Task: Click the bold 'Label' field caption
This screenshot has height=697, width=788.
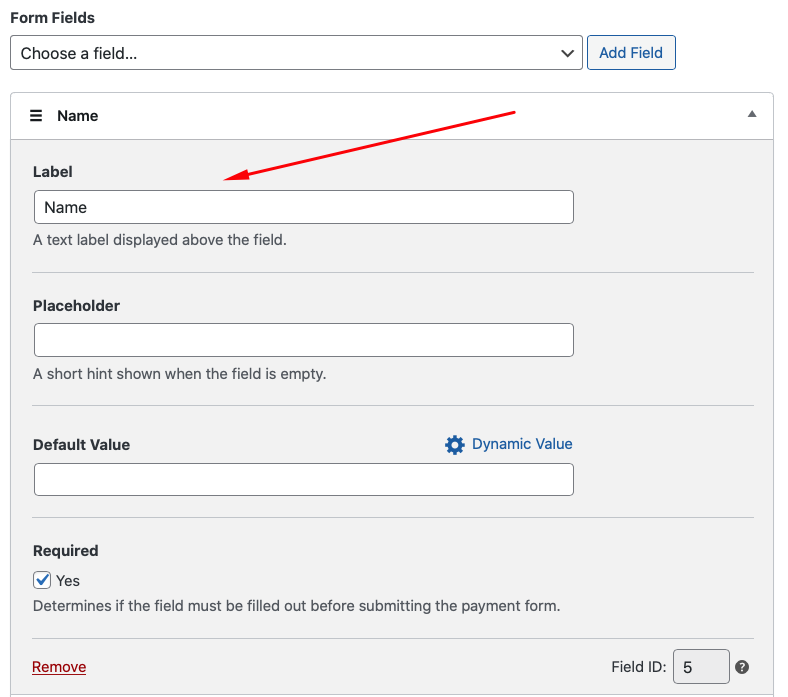Action: coord(53,172)
